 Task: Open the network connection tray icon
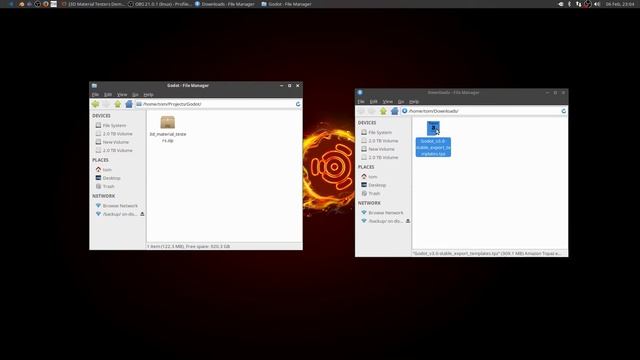click(x=578, y=4)
